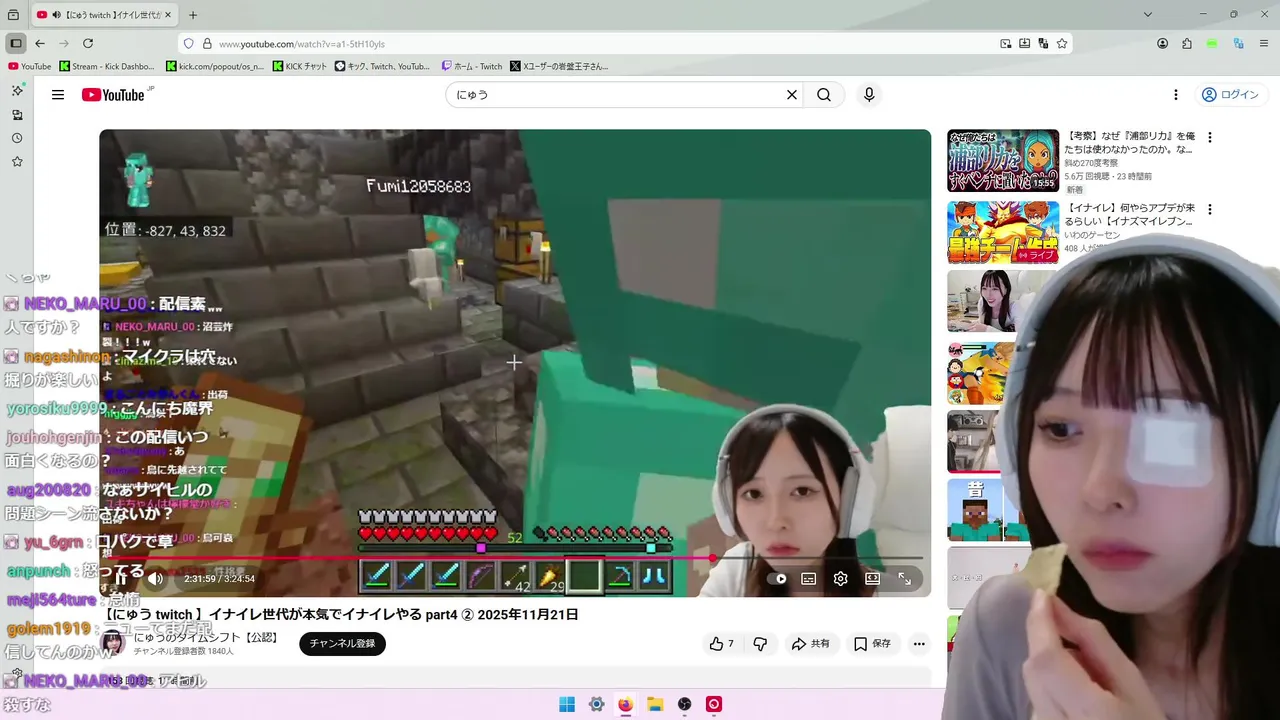
Task: Toggle the autoplay switch in player
Action: click(778, 578)
